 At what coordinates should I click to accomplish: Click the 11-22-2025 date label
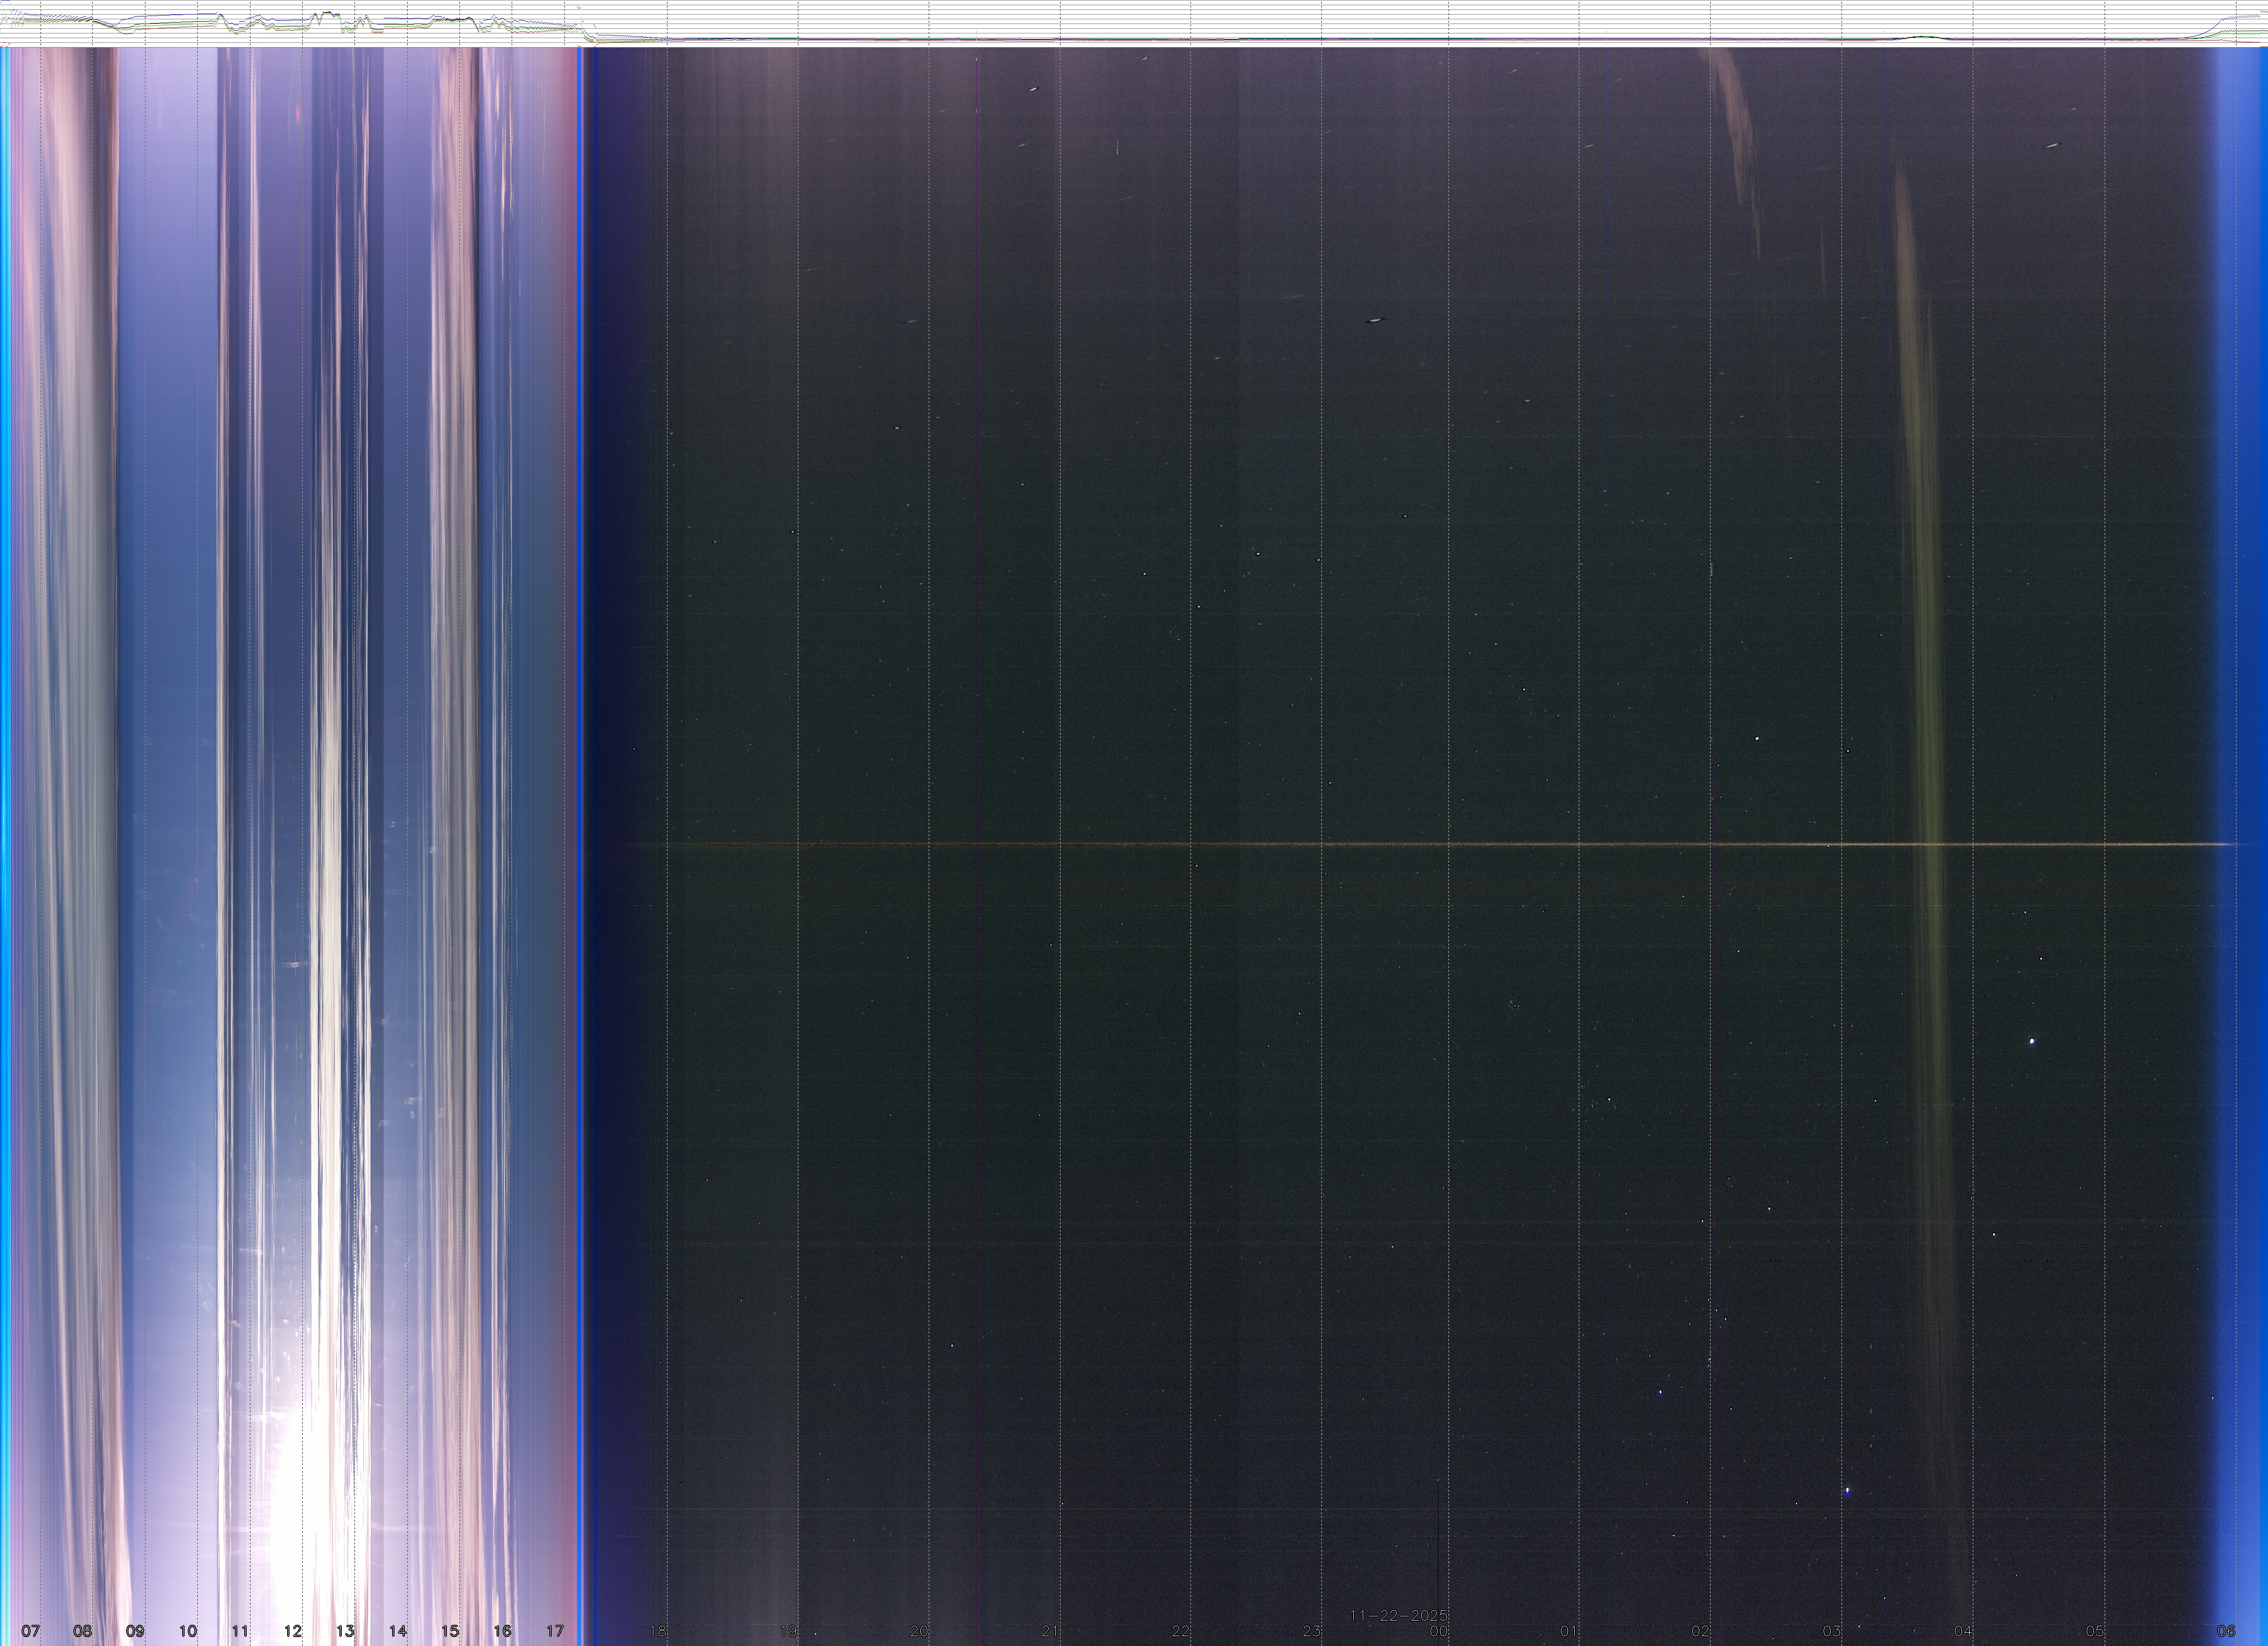coord(1398,1615)
